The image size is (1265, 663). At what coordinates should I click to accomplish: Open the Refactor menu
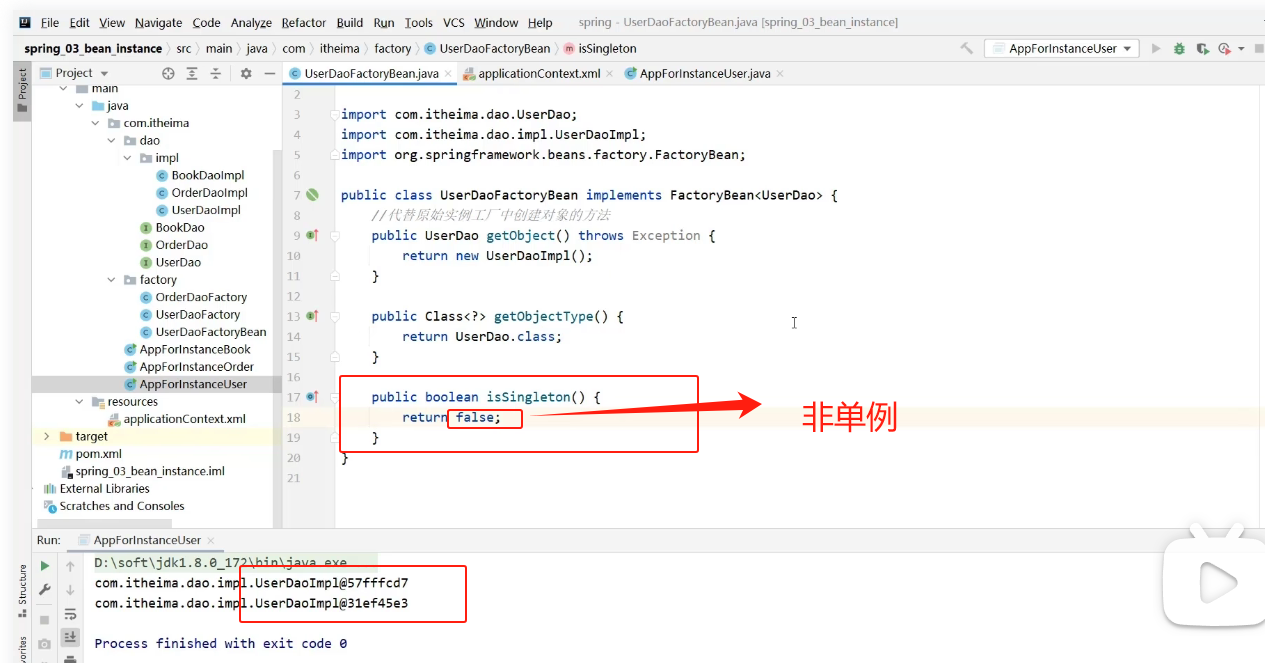point(304,22)
